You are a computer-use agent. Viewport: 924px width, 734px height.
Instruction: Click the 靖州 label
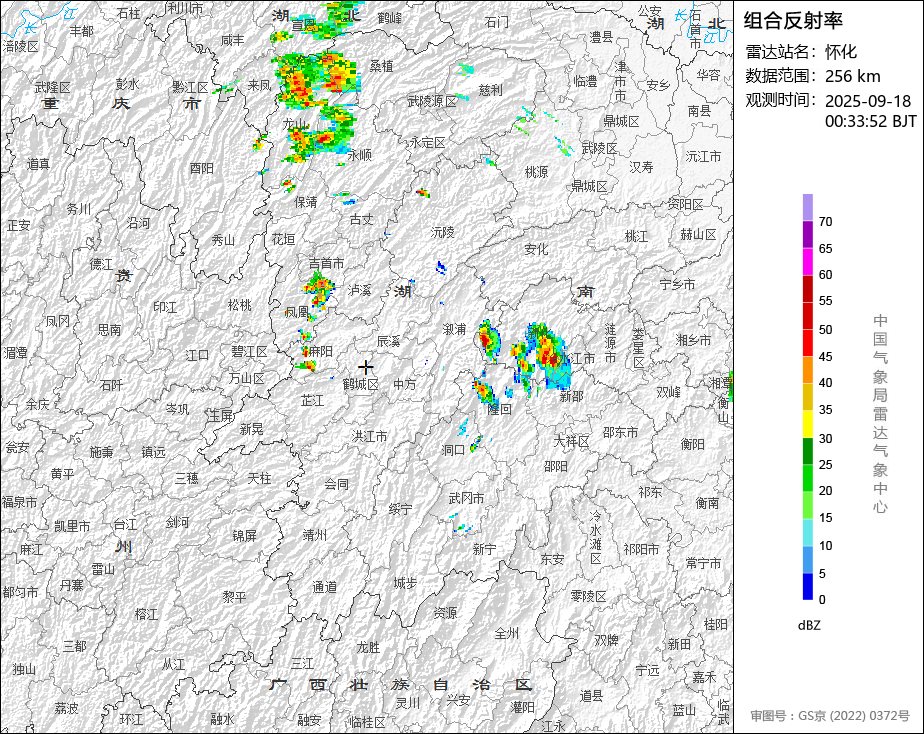pos(314,535)
